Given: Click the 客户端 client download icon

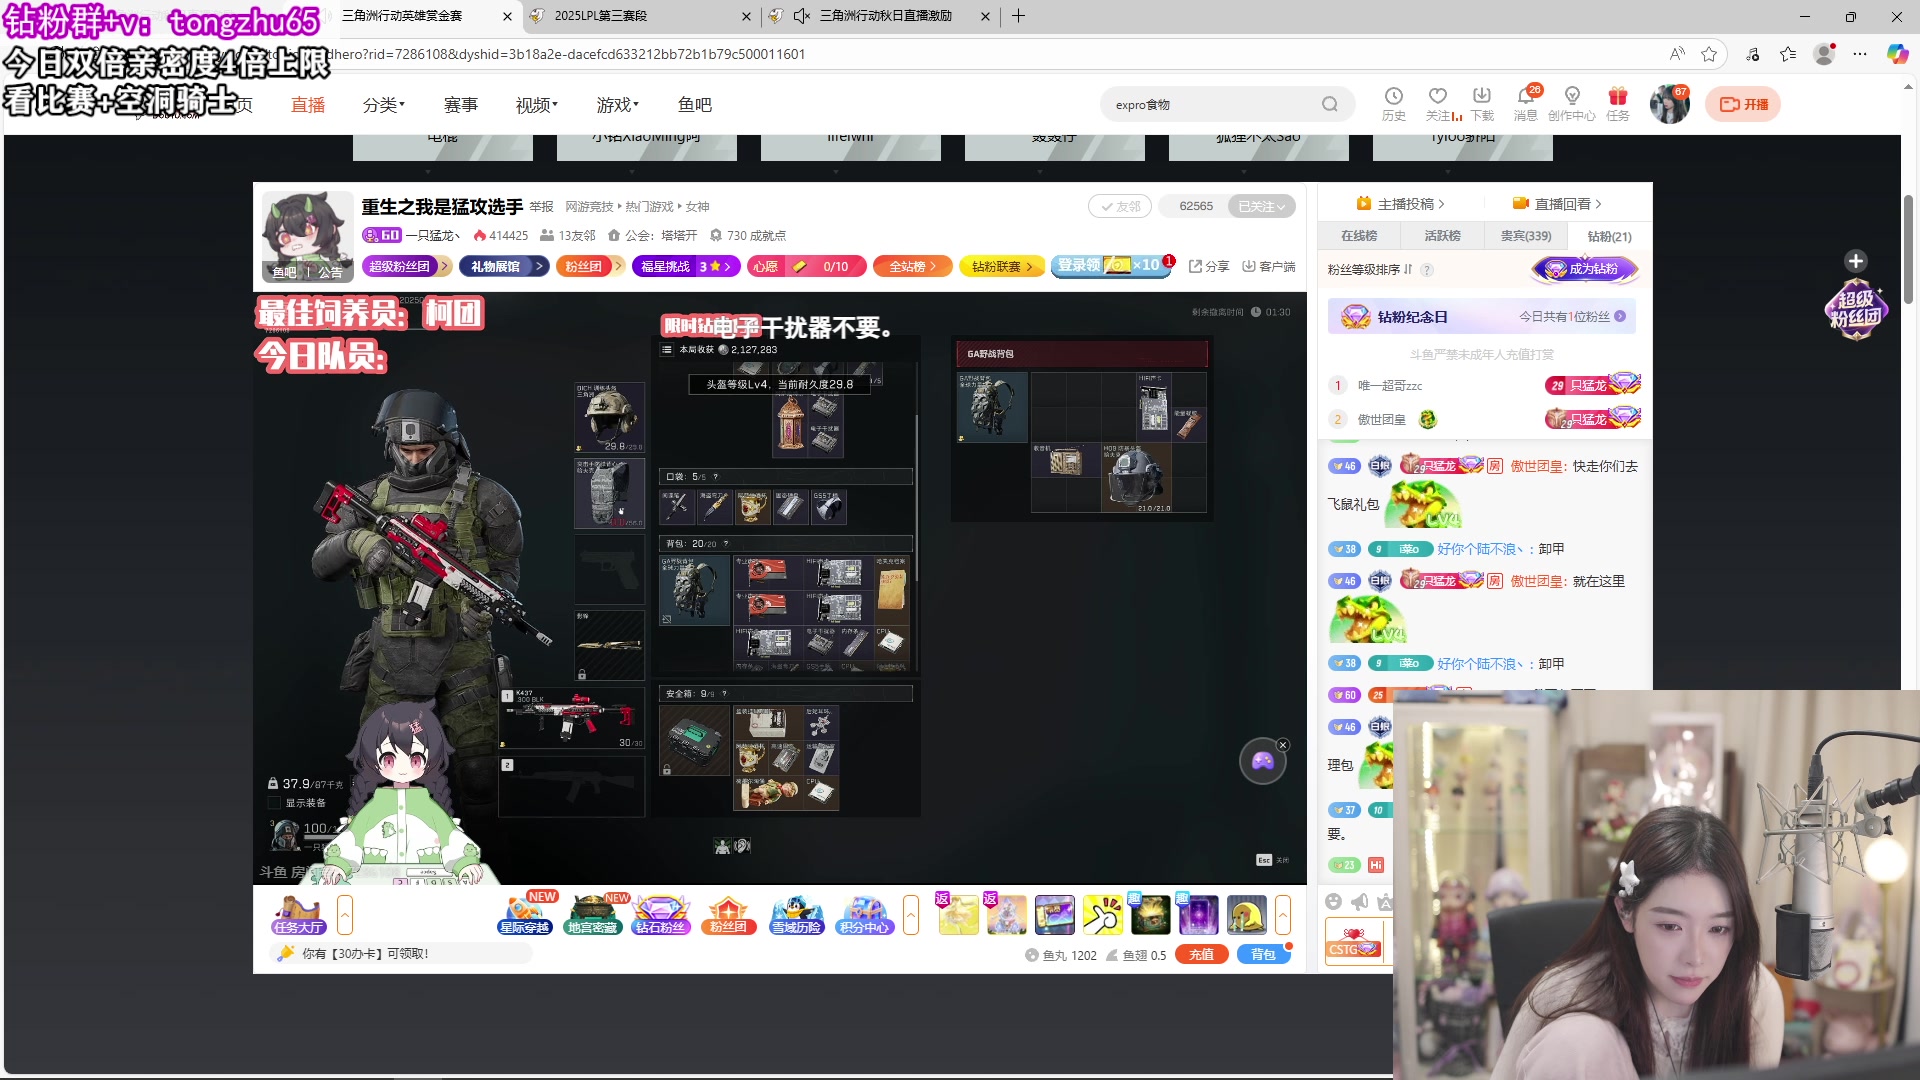Looking at the screenshot, I should (1268, 266).
